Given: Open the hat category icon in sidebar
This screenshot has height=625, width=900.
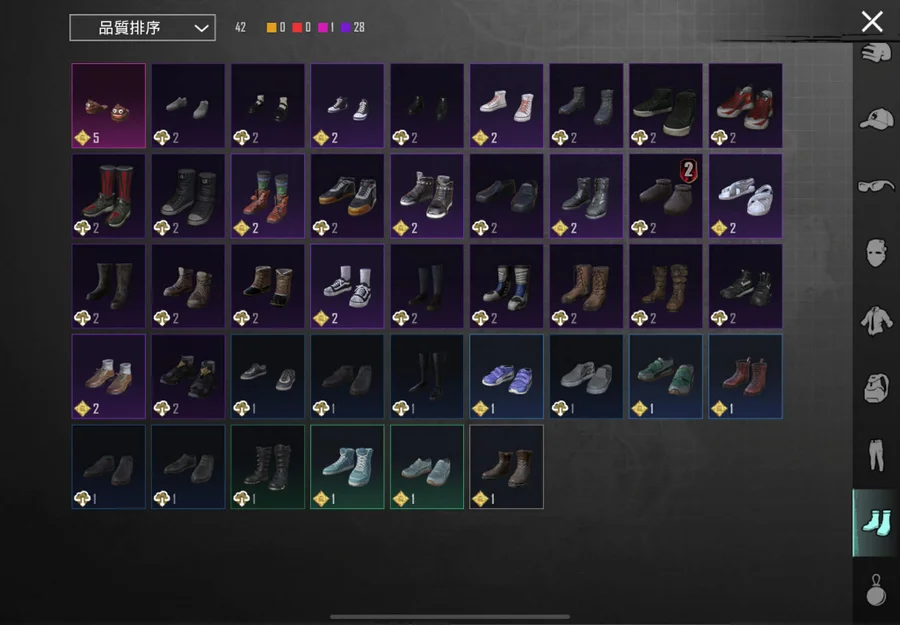Looking at the screenshot, I should [x=876, y=119].
